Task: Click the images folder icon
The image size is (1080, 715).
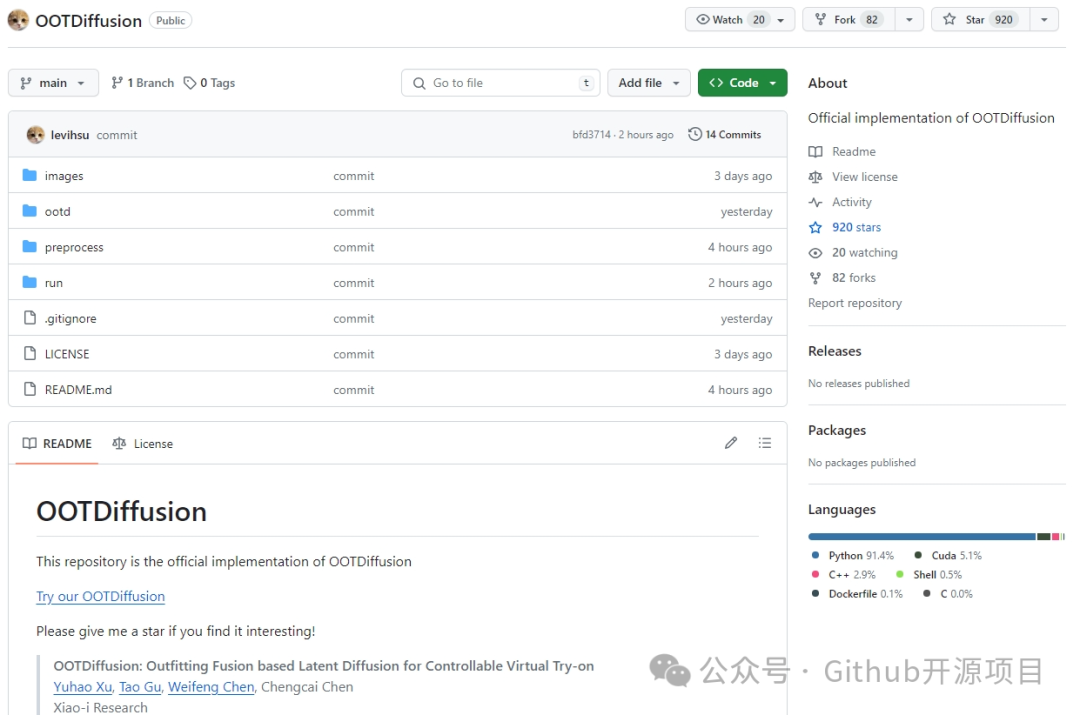Action: point(30,175)
